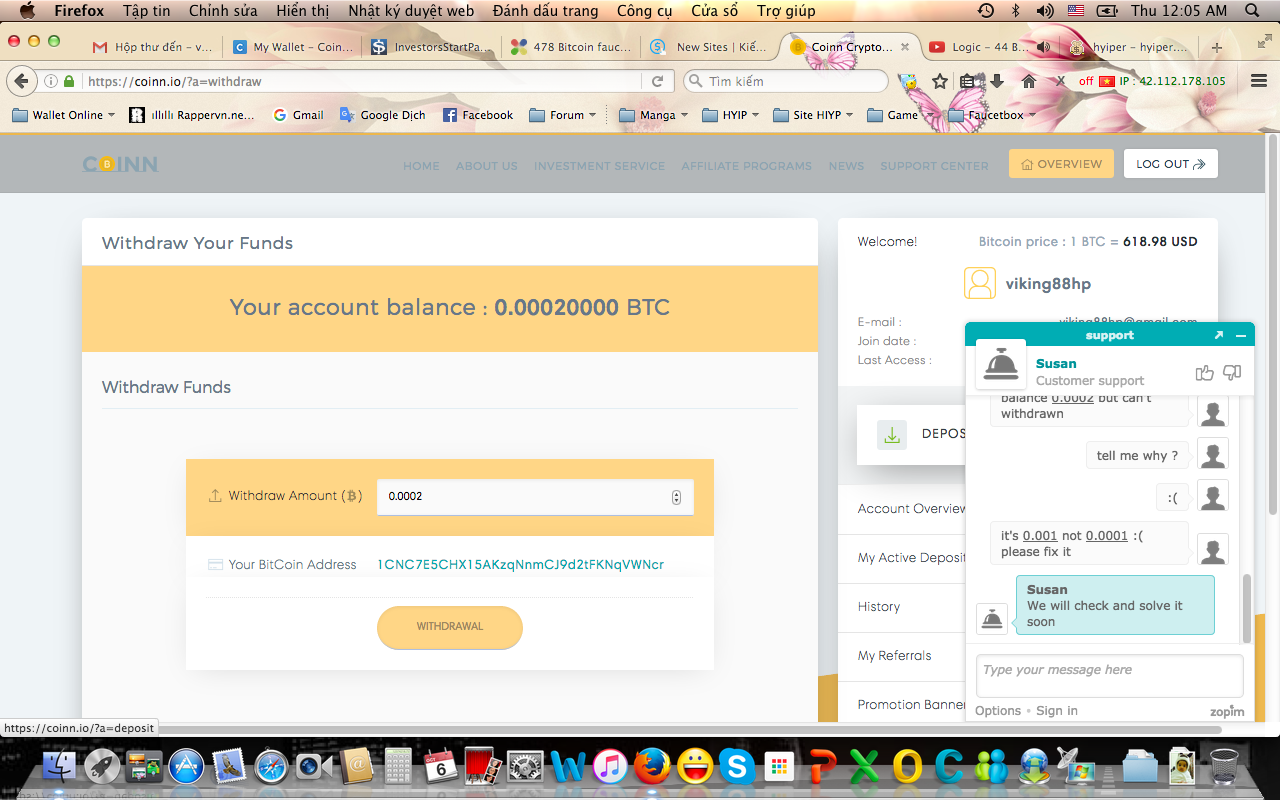Open the Công cụ menu
This screenshot has height=800, width=1280.
[x=645, y=11]
